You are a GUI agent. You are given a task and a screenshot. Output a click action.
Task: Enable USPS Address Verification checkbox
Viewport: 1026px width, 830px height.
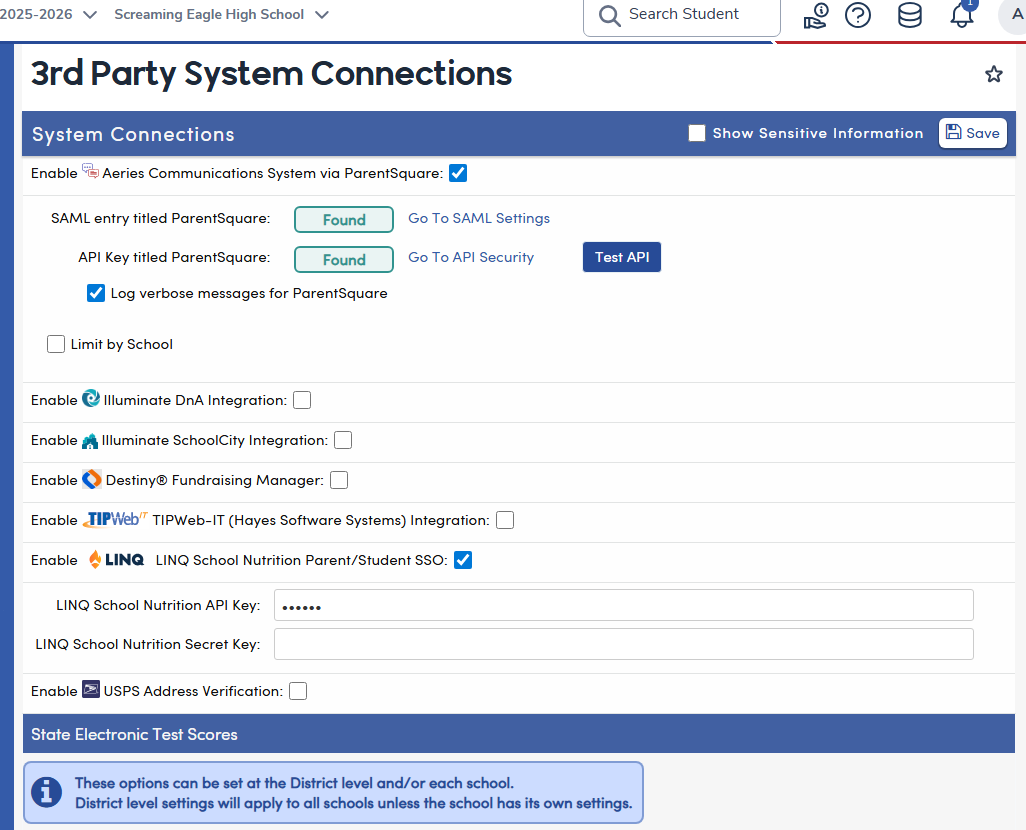tap(298, 691)
